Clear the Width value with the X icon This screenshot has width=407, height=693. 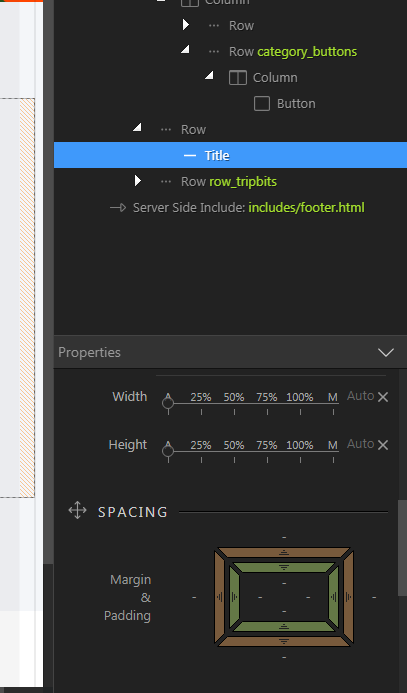click(x=383, y=397)
